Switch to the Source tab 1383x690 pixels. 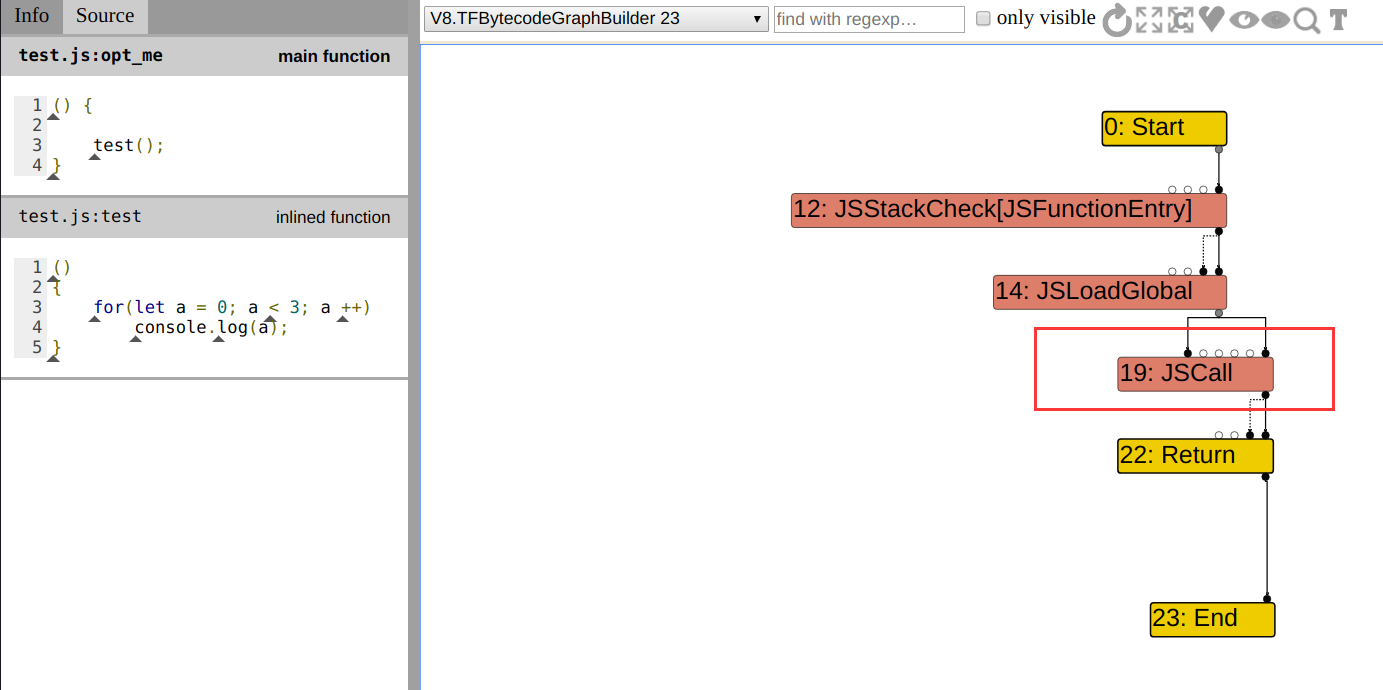(x=105, y=16)
